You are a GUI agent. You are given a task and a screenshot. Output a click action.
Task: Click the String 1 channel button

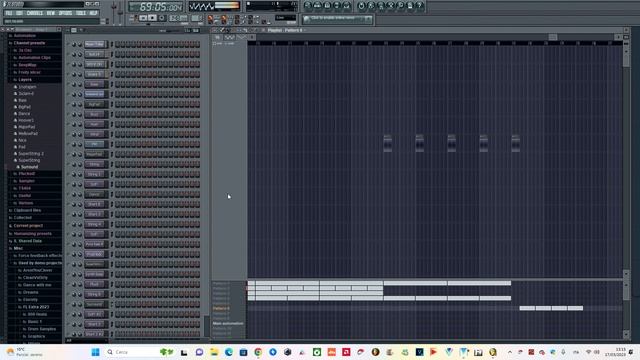point(95,174)
